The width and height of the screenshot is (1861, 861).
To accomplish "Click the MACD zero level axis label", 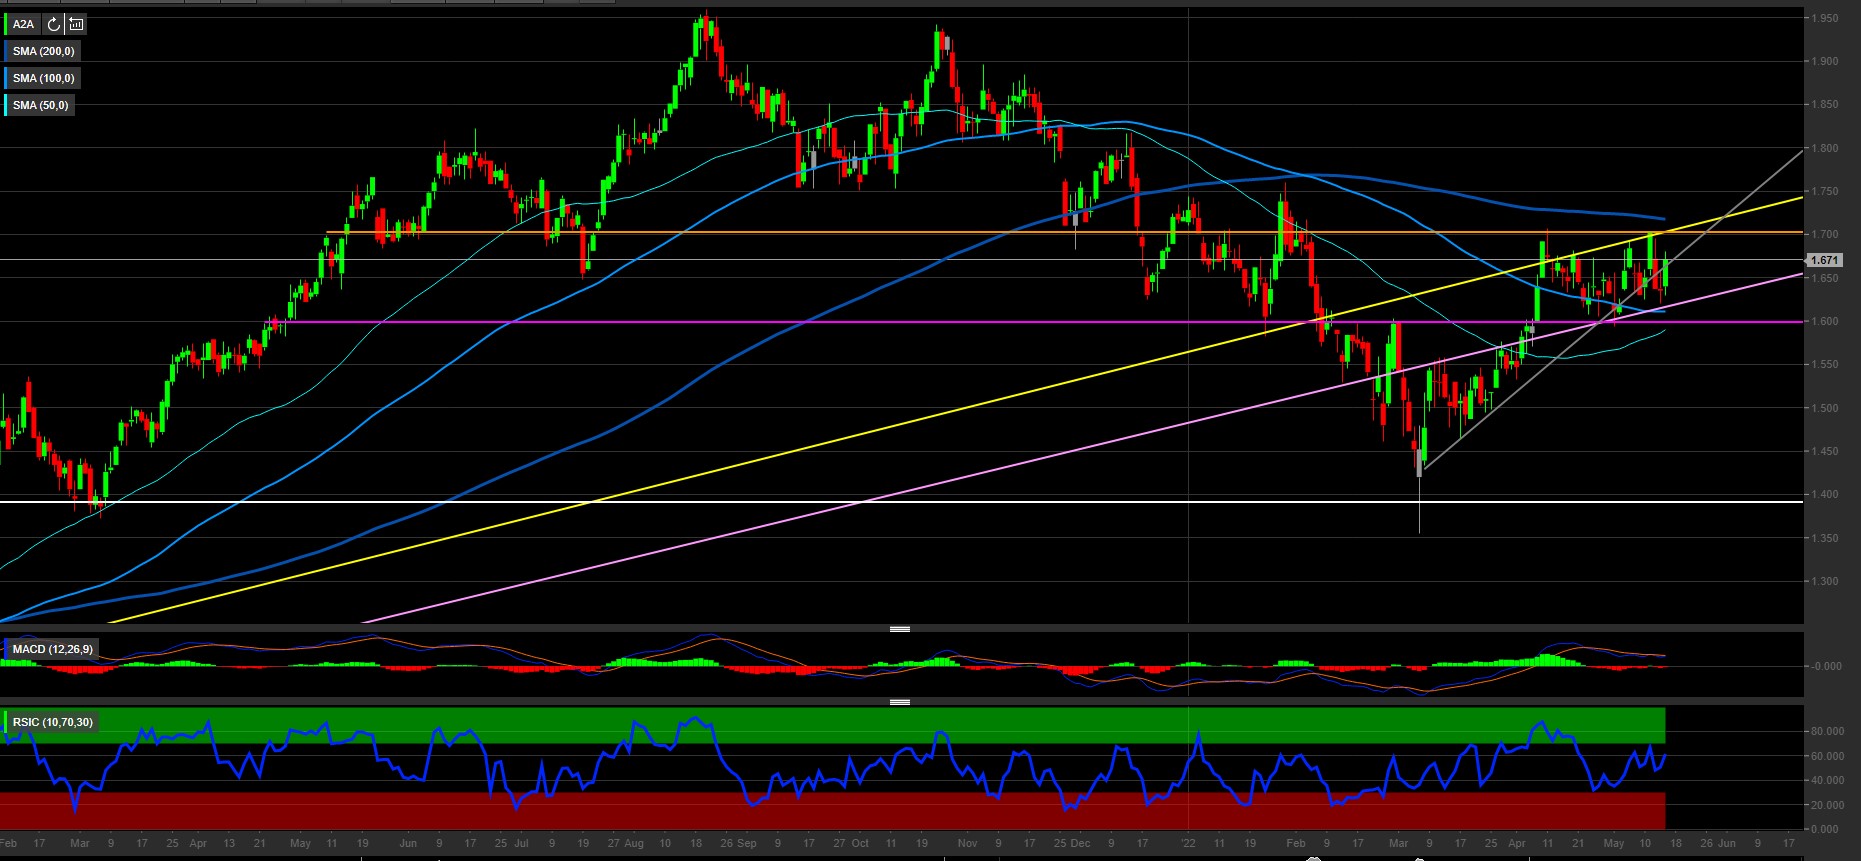I will 1827,666.
